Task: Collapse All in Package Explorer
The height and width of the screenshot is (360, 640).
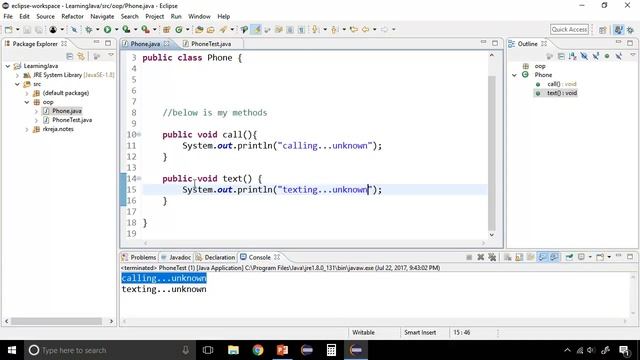Action: coord(70,56)
